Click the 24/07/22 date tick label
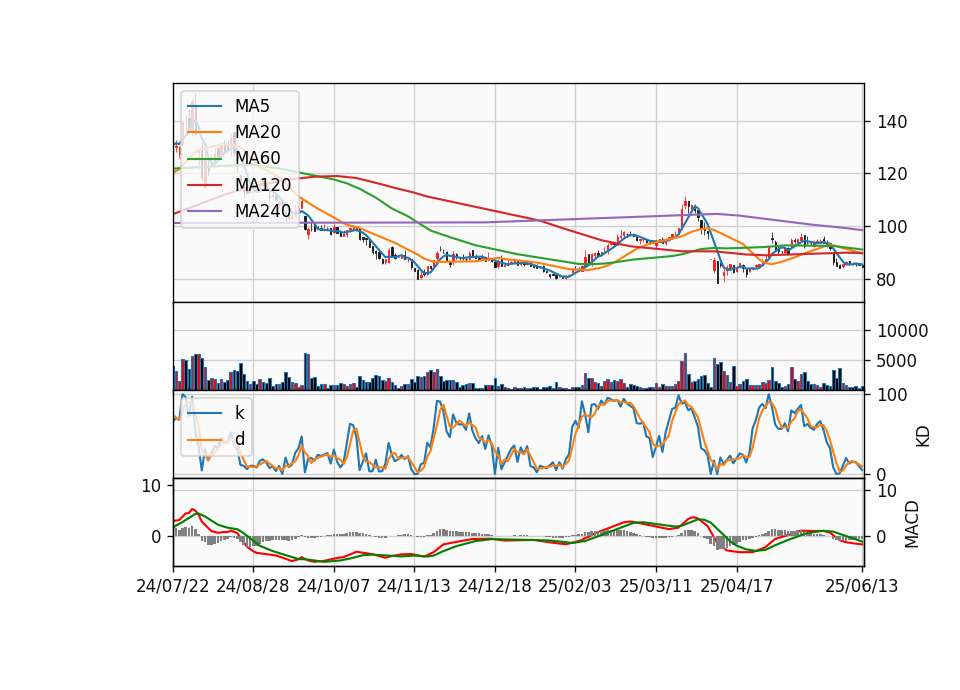960x690 pixels. [x=173, y=586]
